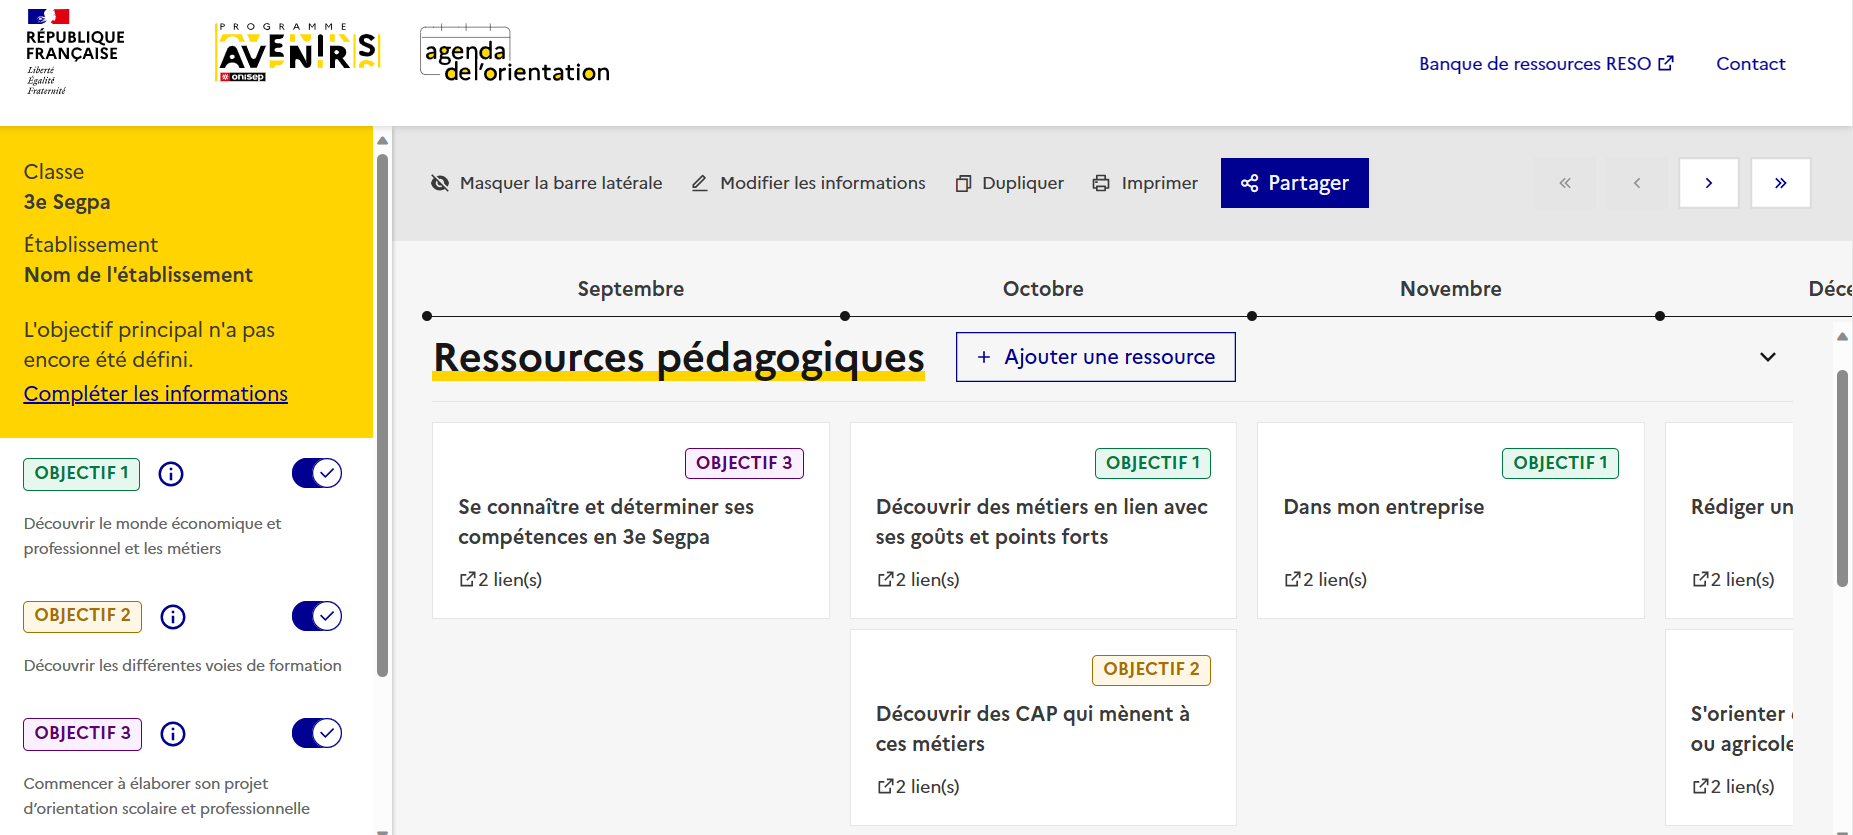Disable the Objectif 1 toggle switch
This screenshot has height=835, width=1853.
click(317, 473)
